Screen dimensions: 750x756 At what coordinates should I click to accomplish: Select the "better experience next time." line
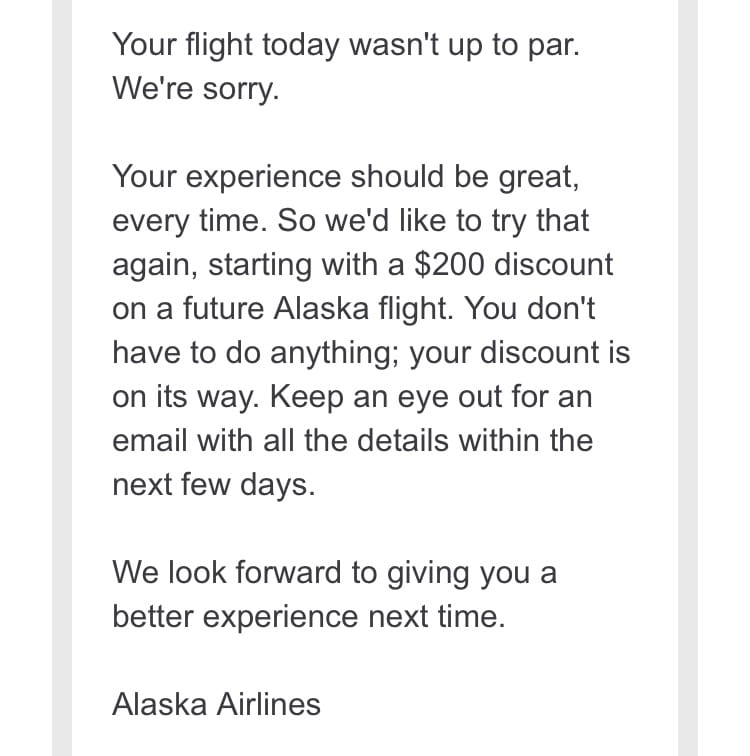coord(309,616)
